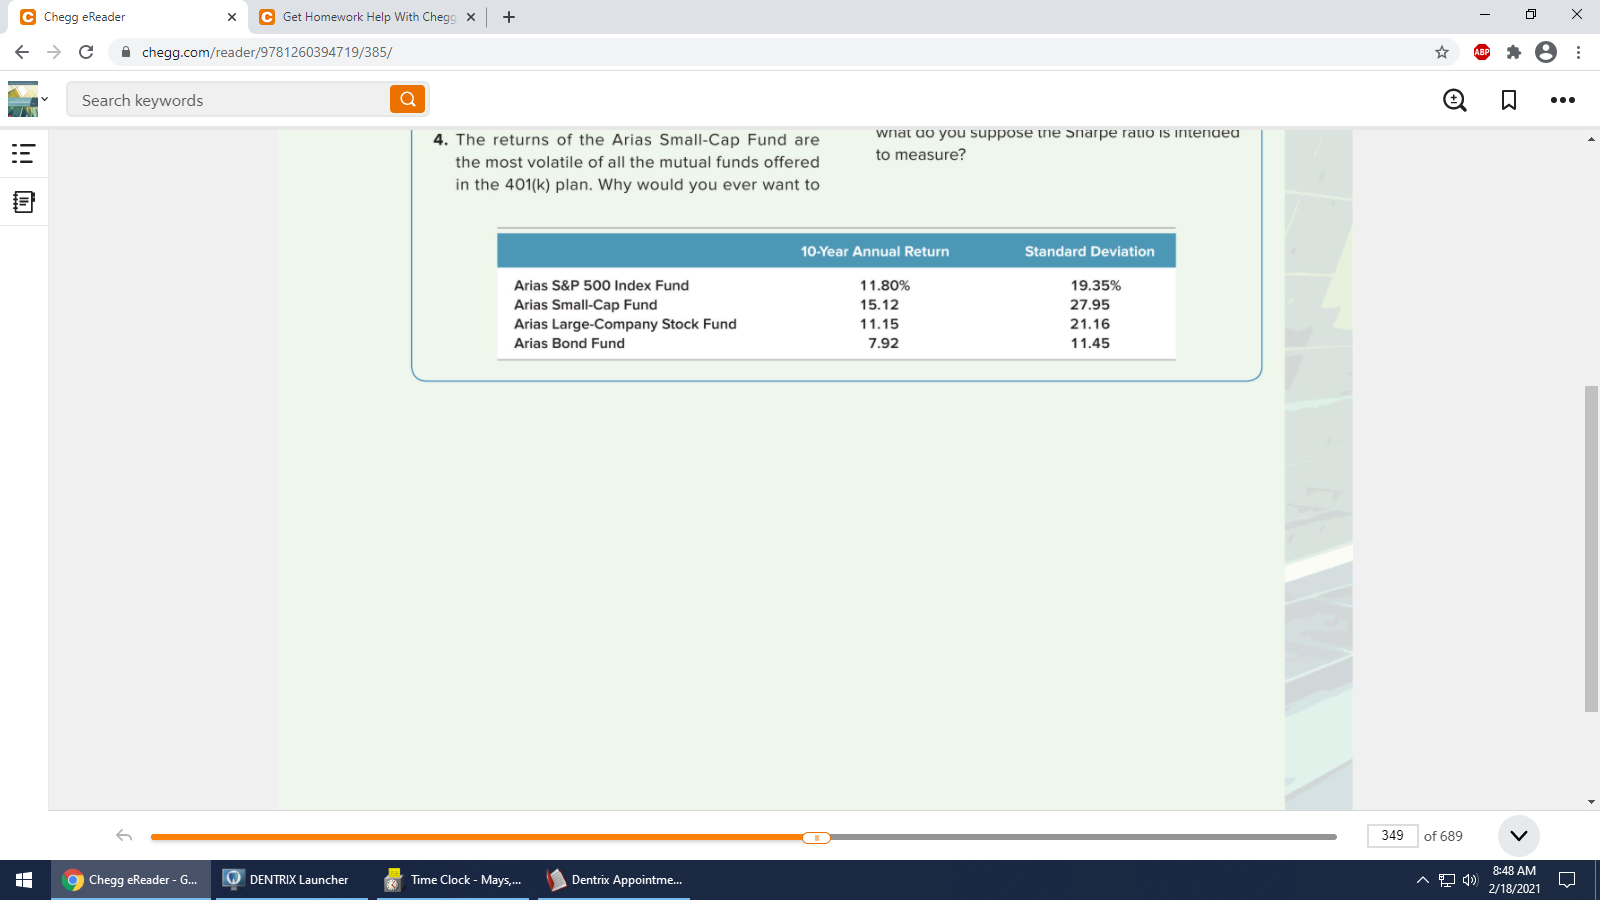
Task: Open a new browser tab
Action: [x=509, y=17]
